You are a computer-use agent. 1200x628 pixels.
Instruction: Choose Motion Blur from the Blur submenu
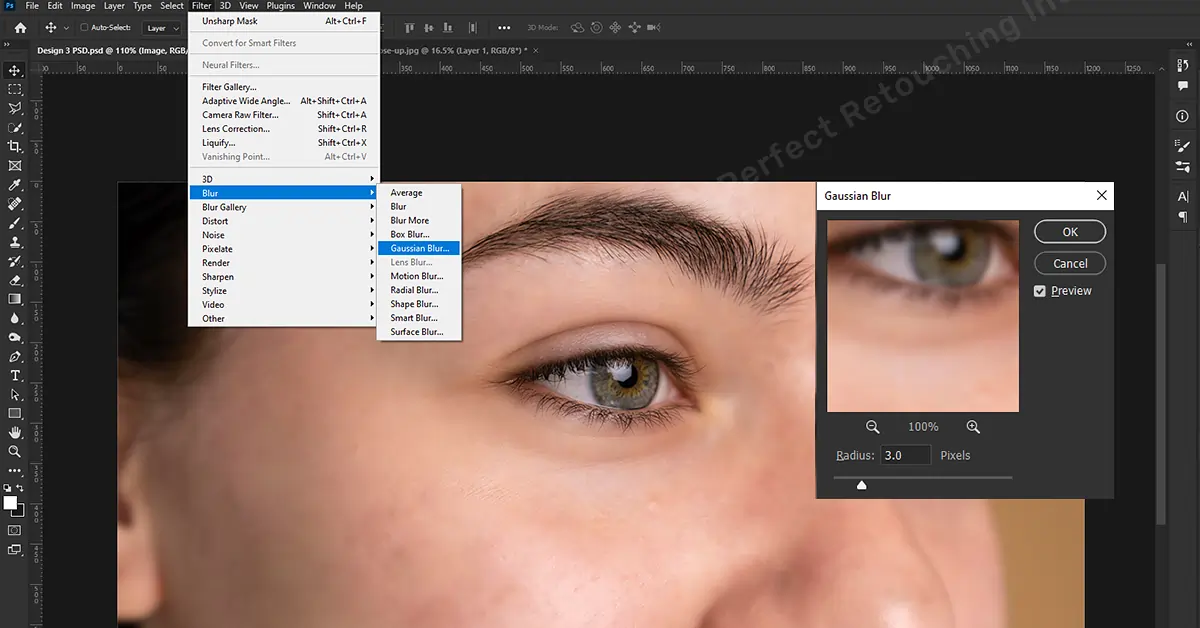tap(417, 276)
